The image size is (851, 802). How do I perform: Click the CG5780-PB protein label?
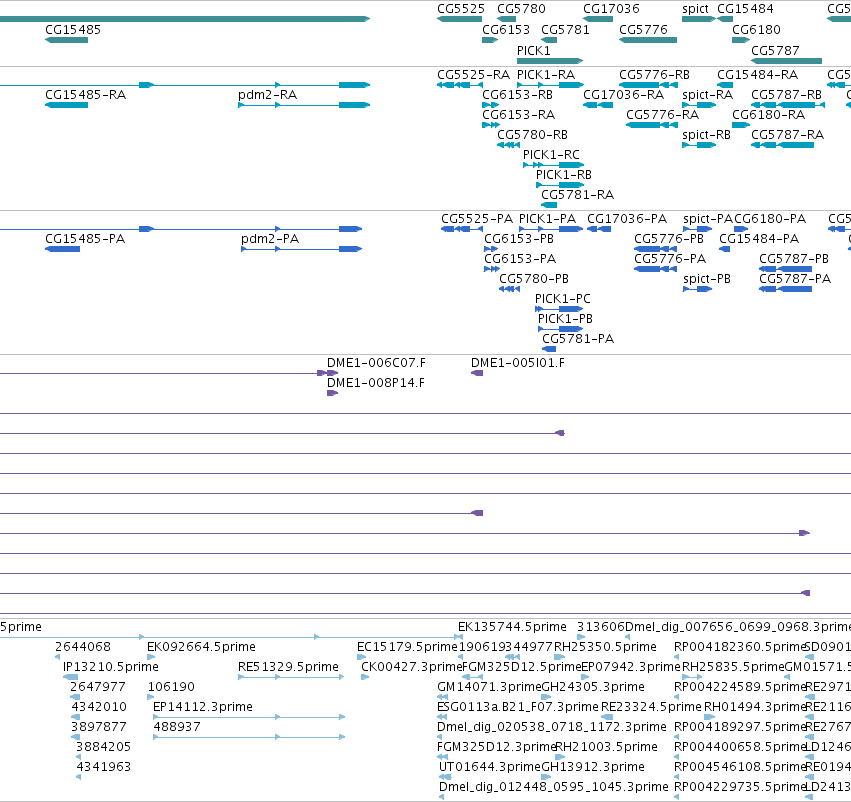[534, 279]
